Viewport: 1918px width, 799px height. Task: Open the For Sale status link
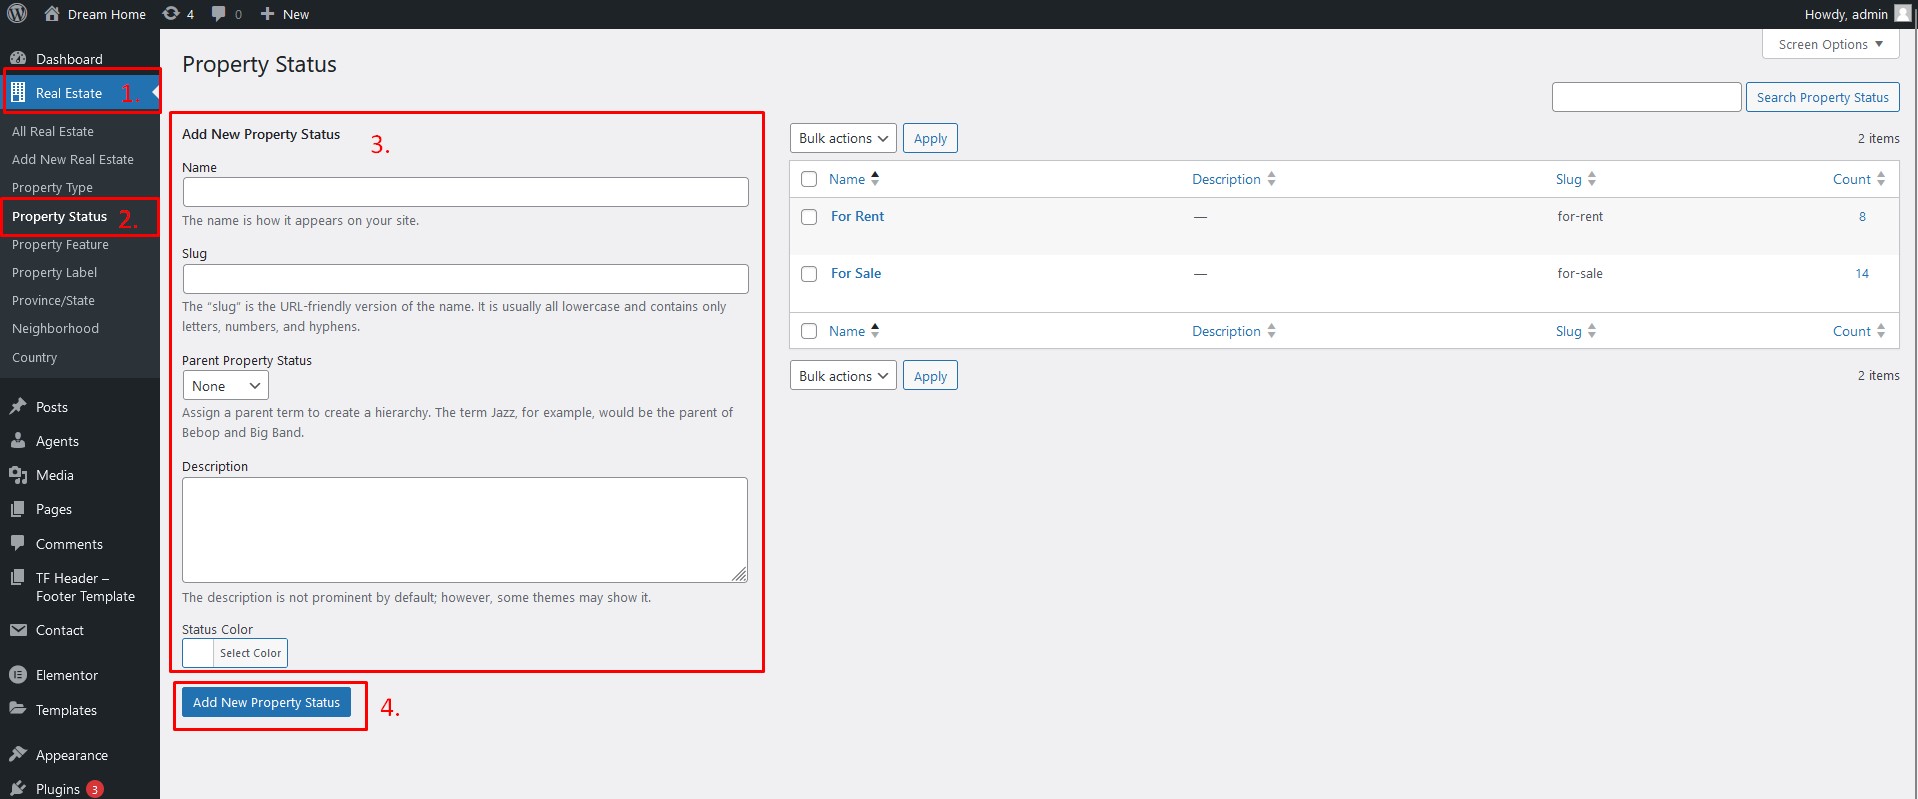(856, 273)
